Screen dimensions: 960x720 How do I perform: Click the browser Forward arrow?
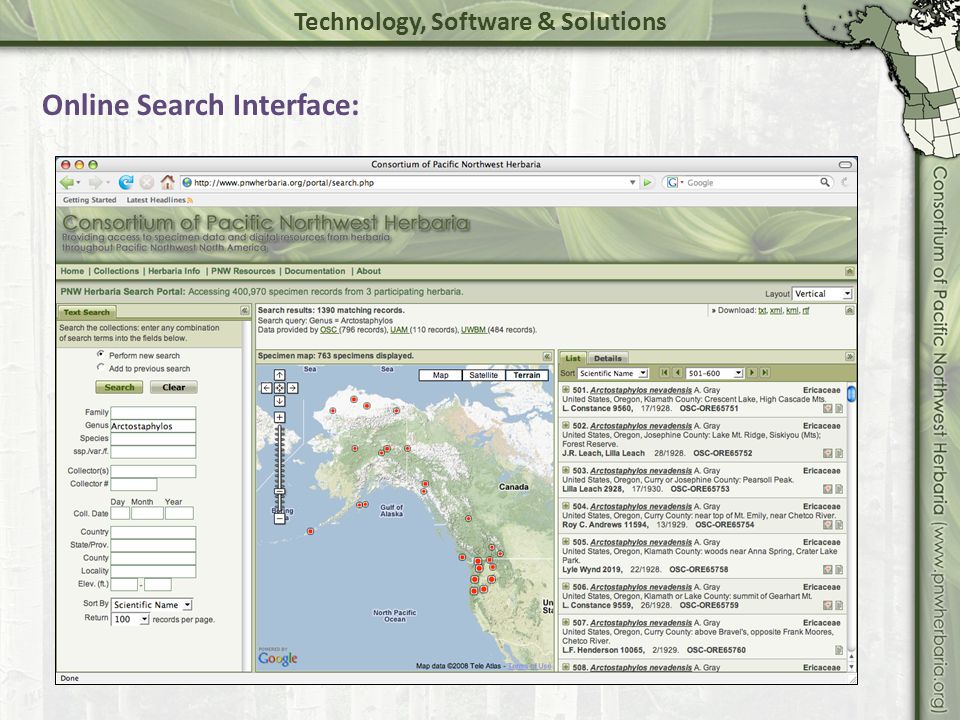click(x=95, y=182)
